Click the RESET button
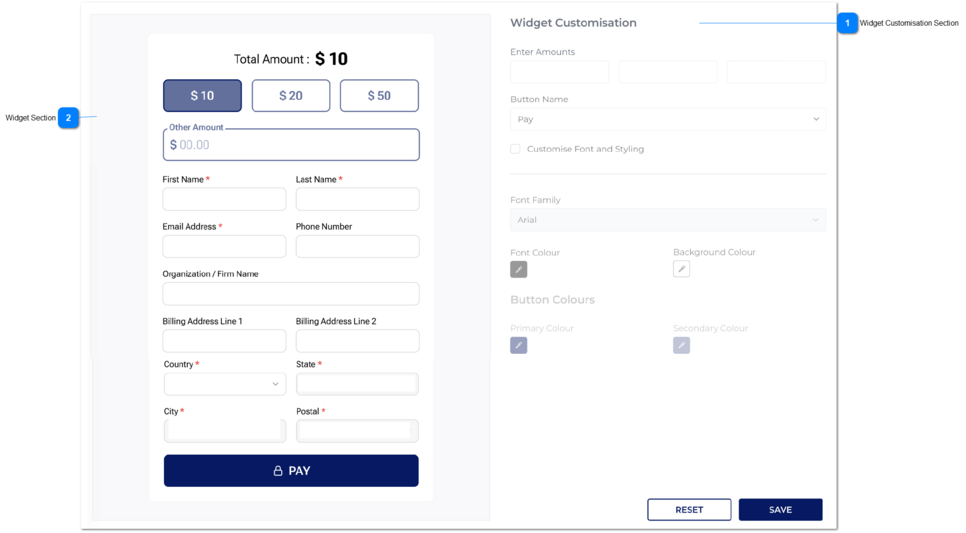This screenshot has width=966, height=533. tap(689, 510)
